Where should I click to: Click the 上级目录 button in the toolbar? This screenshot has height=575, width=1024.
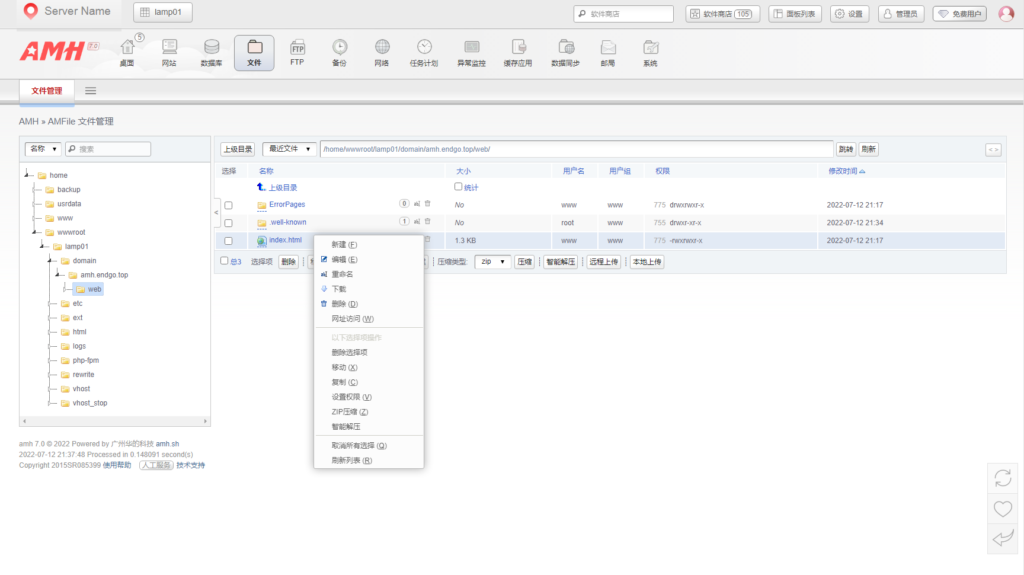click(x=238, y=149)
